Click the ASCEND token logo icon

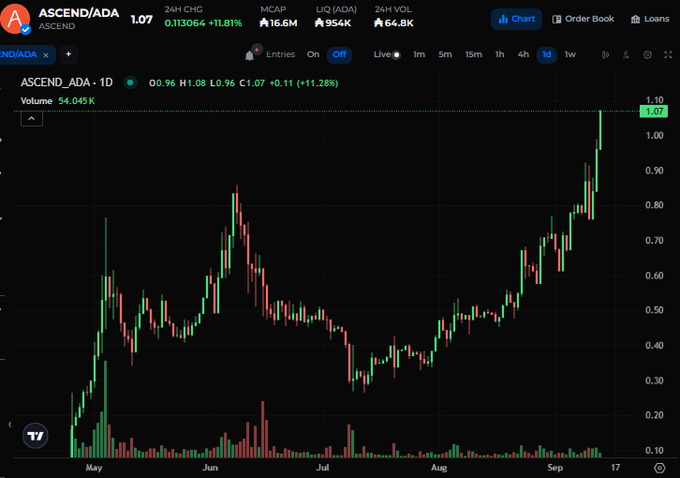pyautogui.click(x=15, y=18)
